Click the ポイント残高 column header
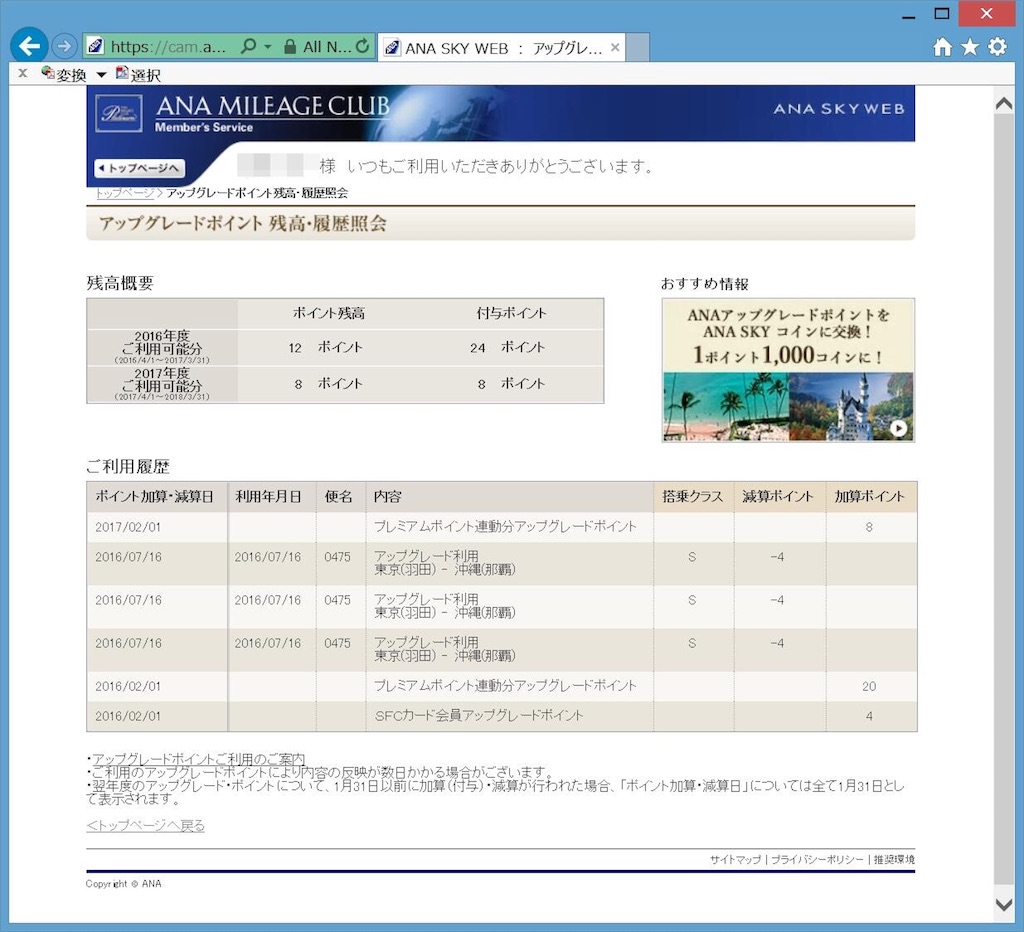The height and width of the screenshot is (932, 1024). [328, 313]
